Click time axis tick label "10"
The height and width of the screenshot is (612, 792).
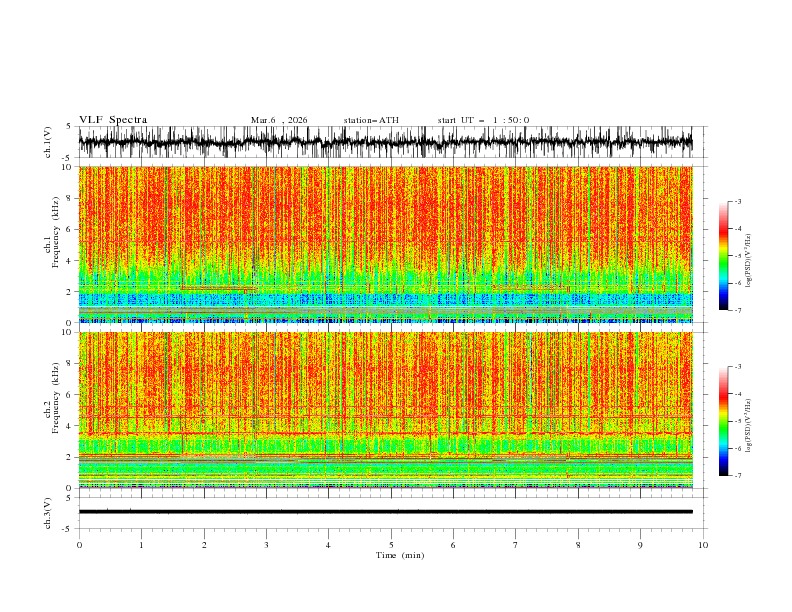click(x=703, y=545)
